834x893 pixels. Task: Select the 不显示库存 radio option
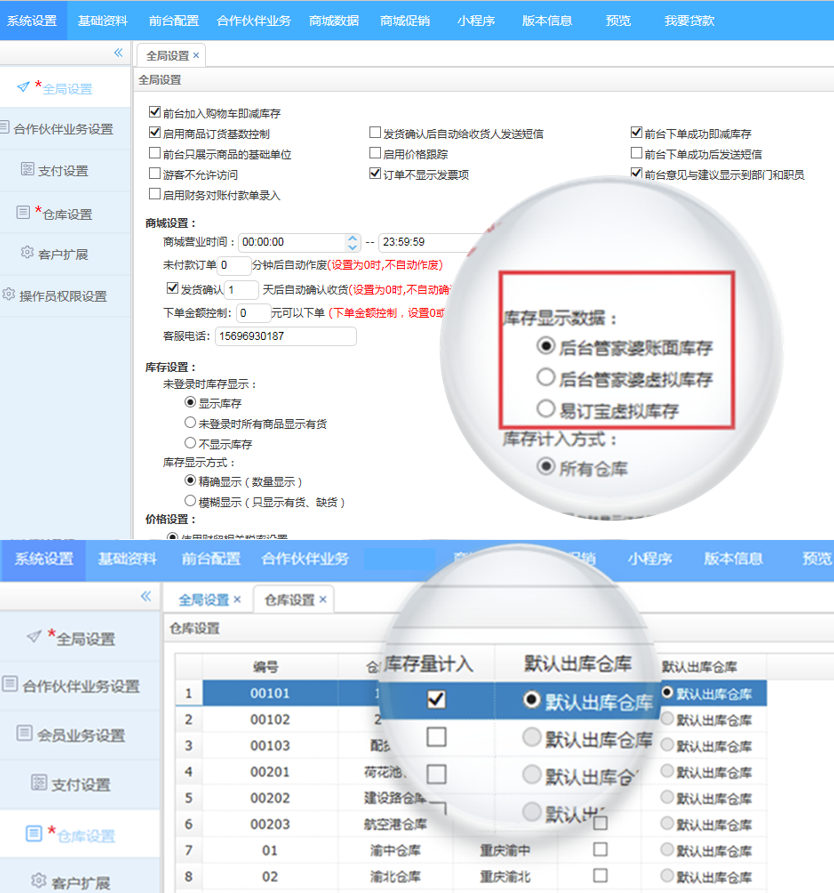190,443
